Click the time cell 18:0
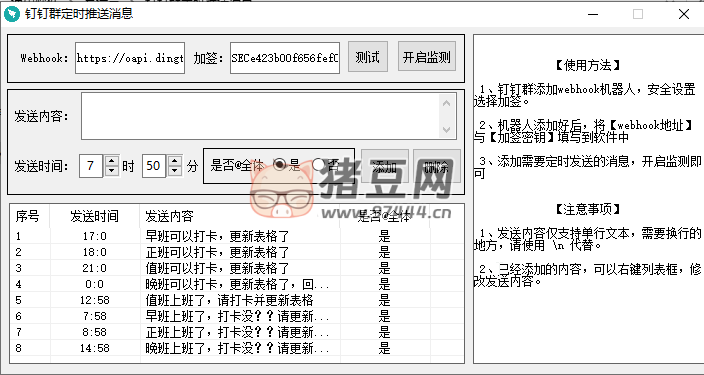Viewport: 704px width, 375px height. 95,252
